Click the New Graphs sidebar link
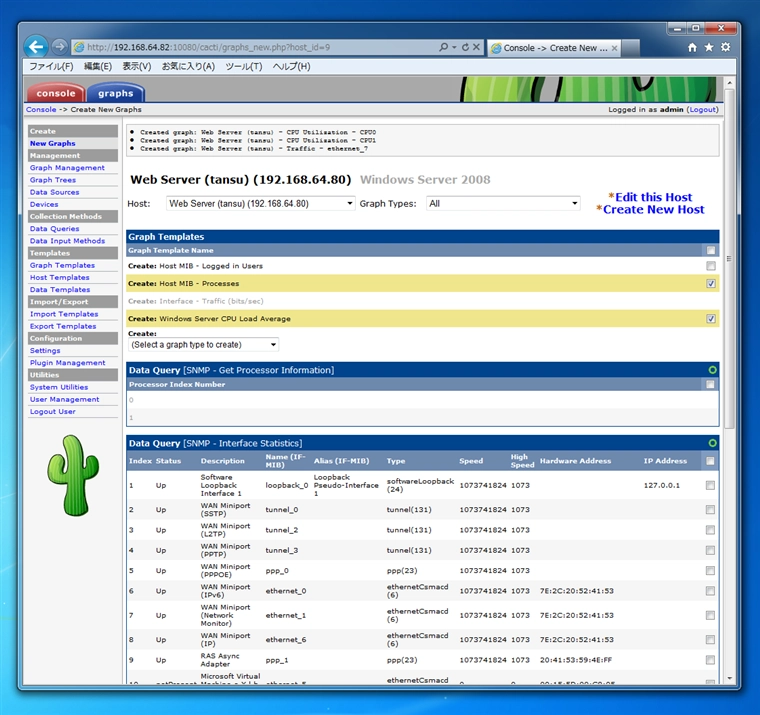This screenshot has height=715, width=760. click(x=52, y=143)
